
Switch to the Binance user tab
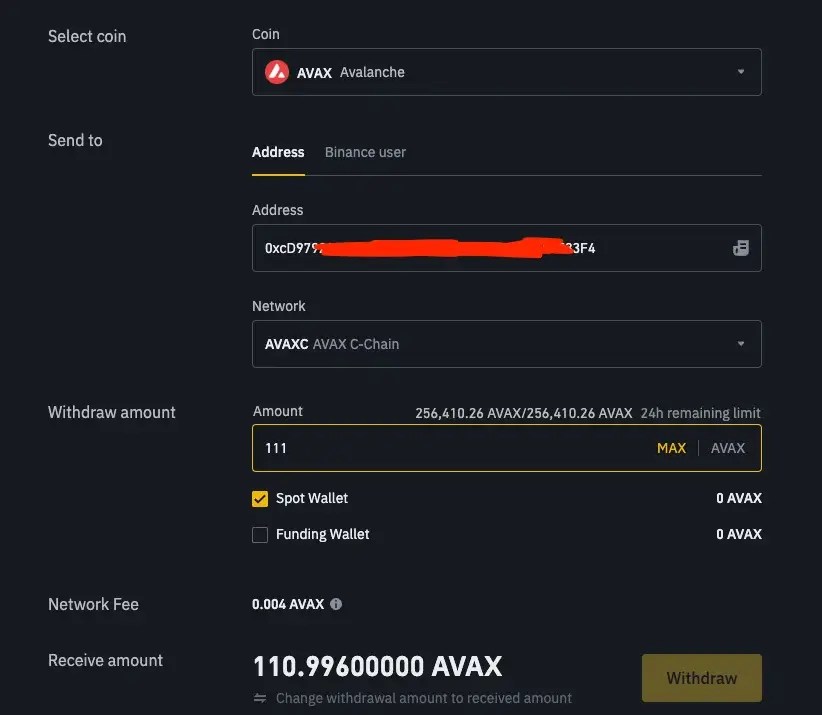[364, 152]
